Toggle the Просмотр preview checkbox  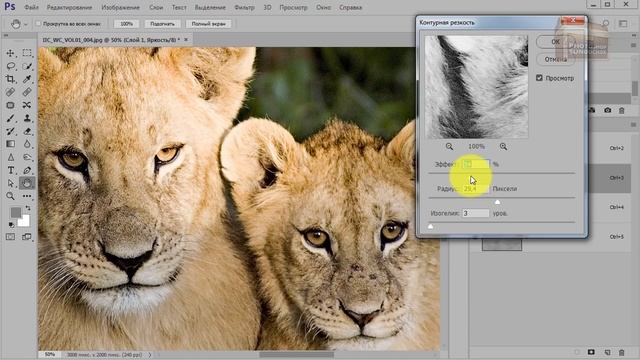(x=539, y=78)
